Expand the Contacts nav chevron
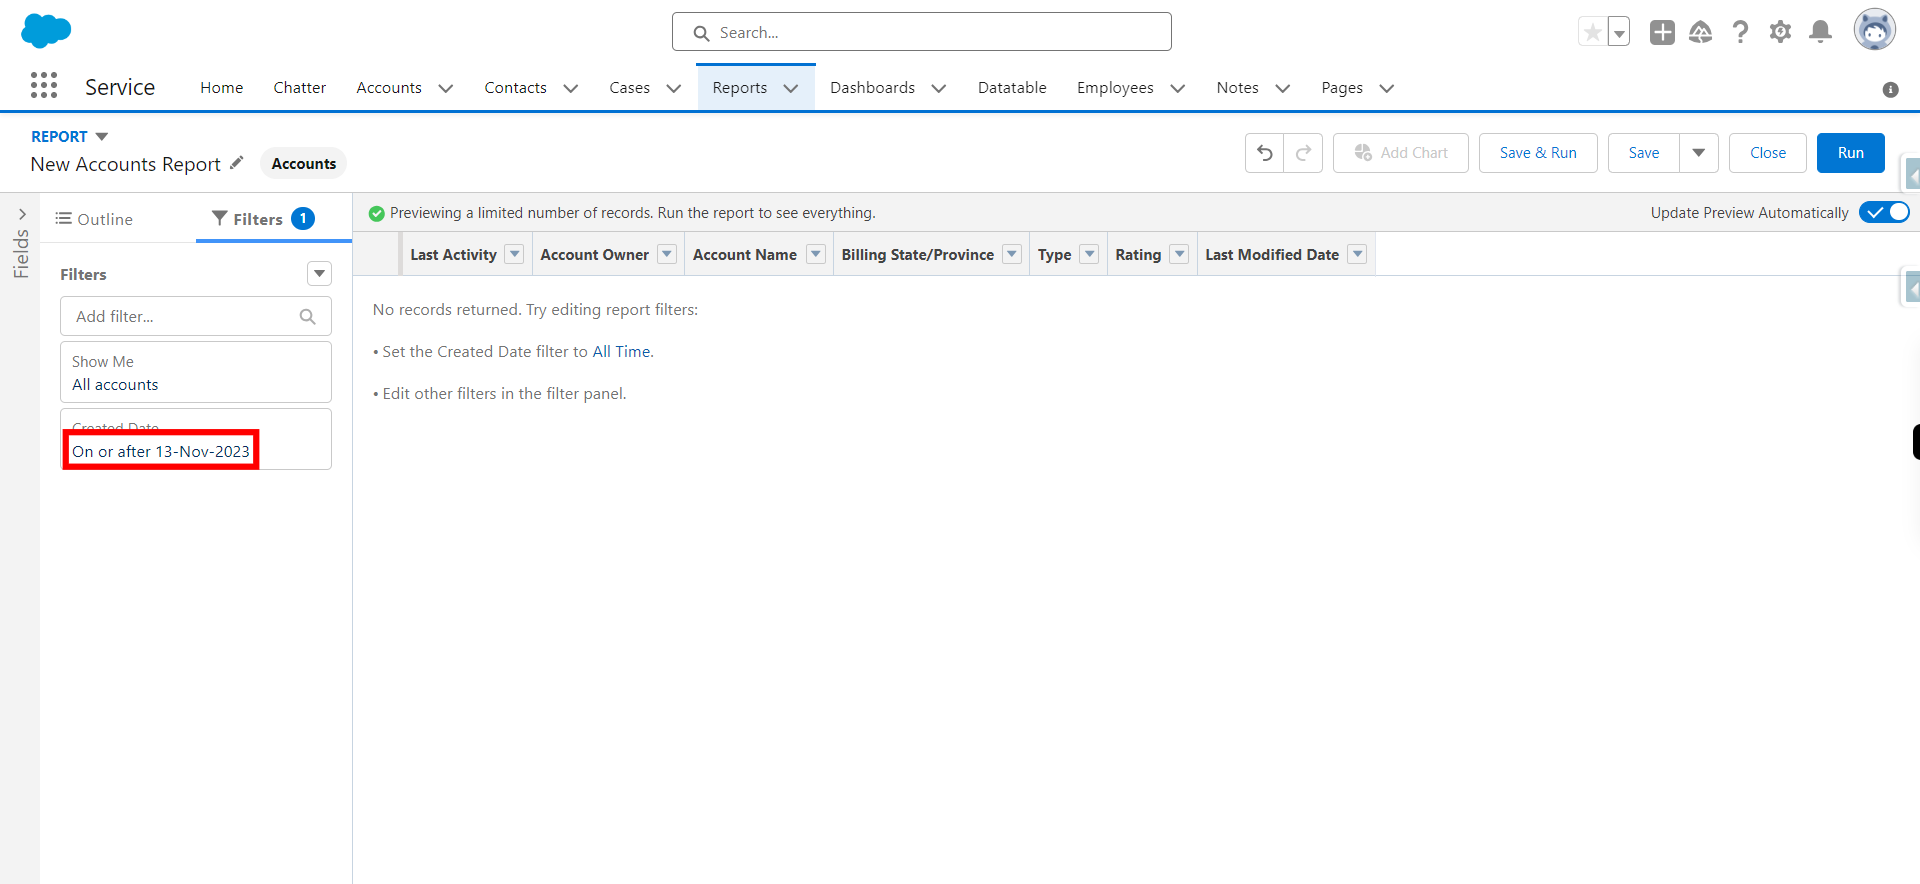This screenshot has height=884, width=1920. (x=571, y=88)
